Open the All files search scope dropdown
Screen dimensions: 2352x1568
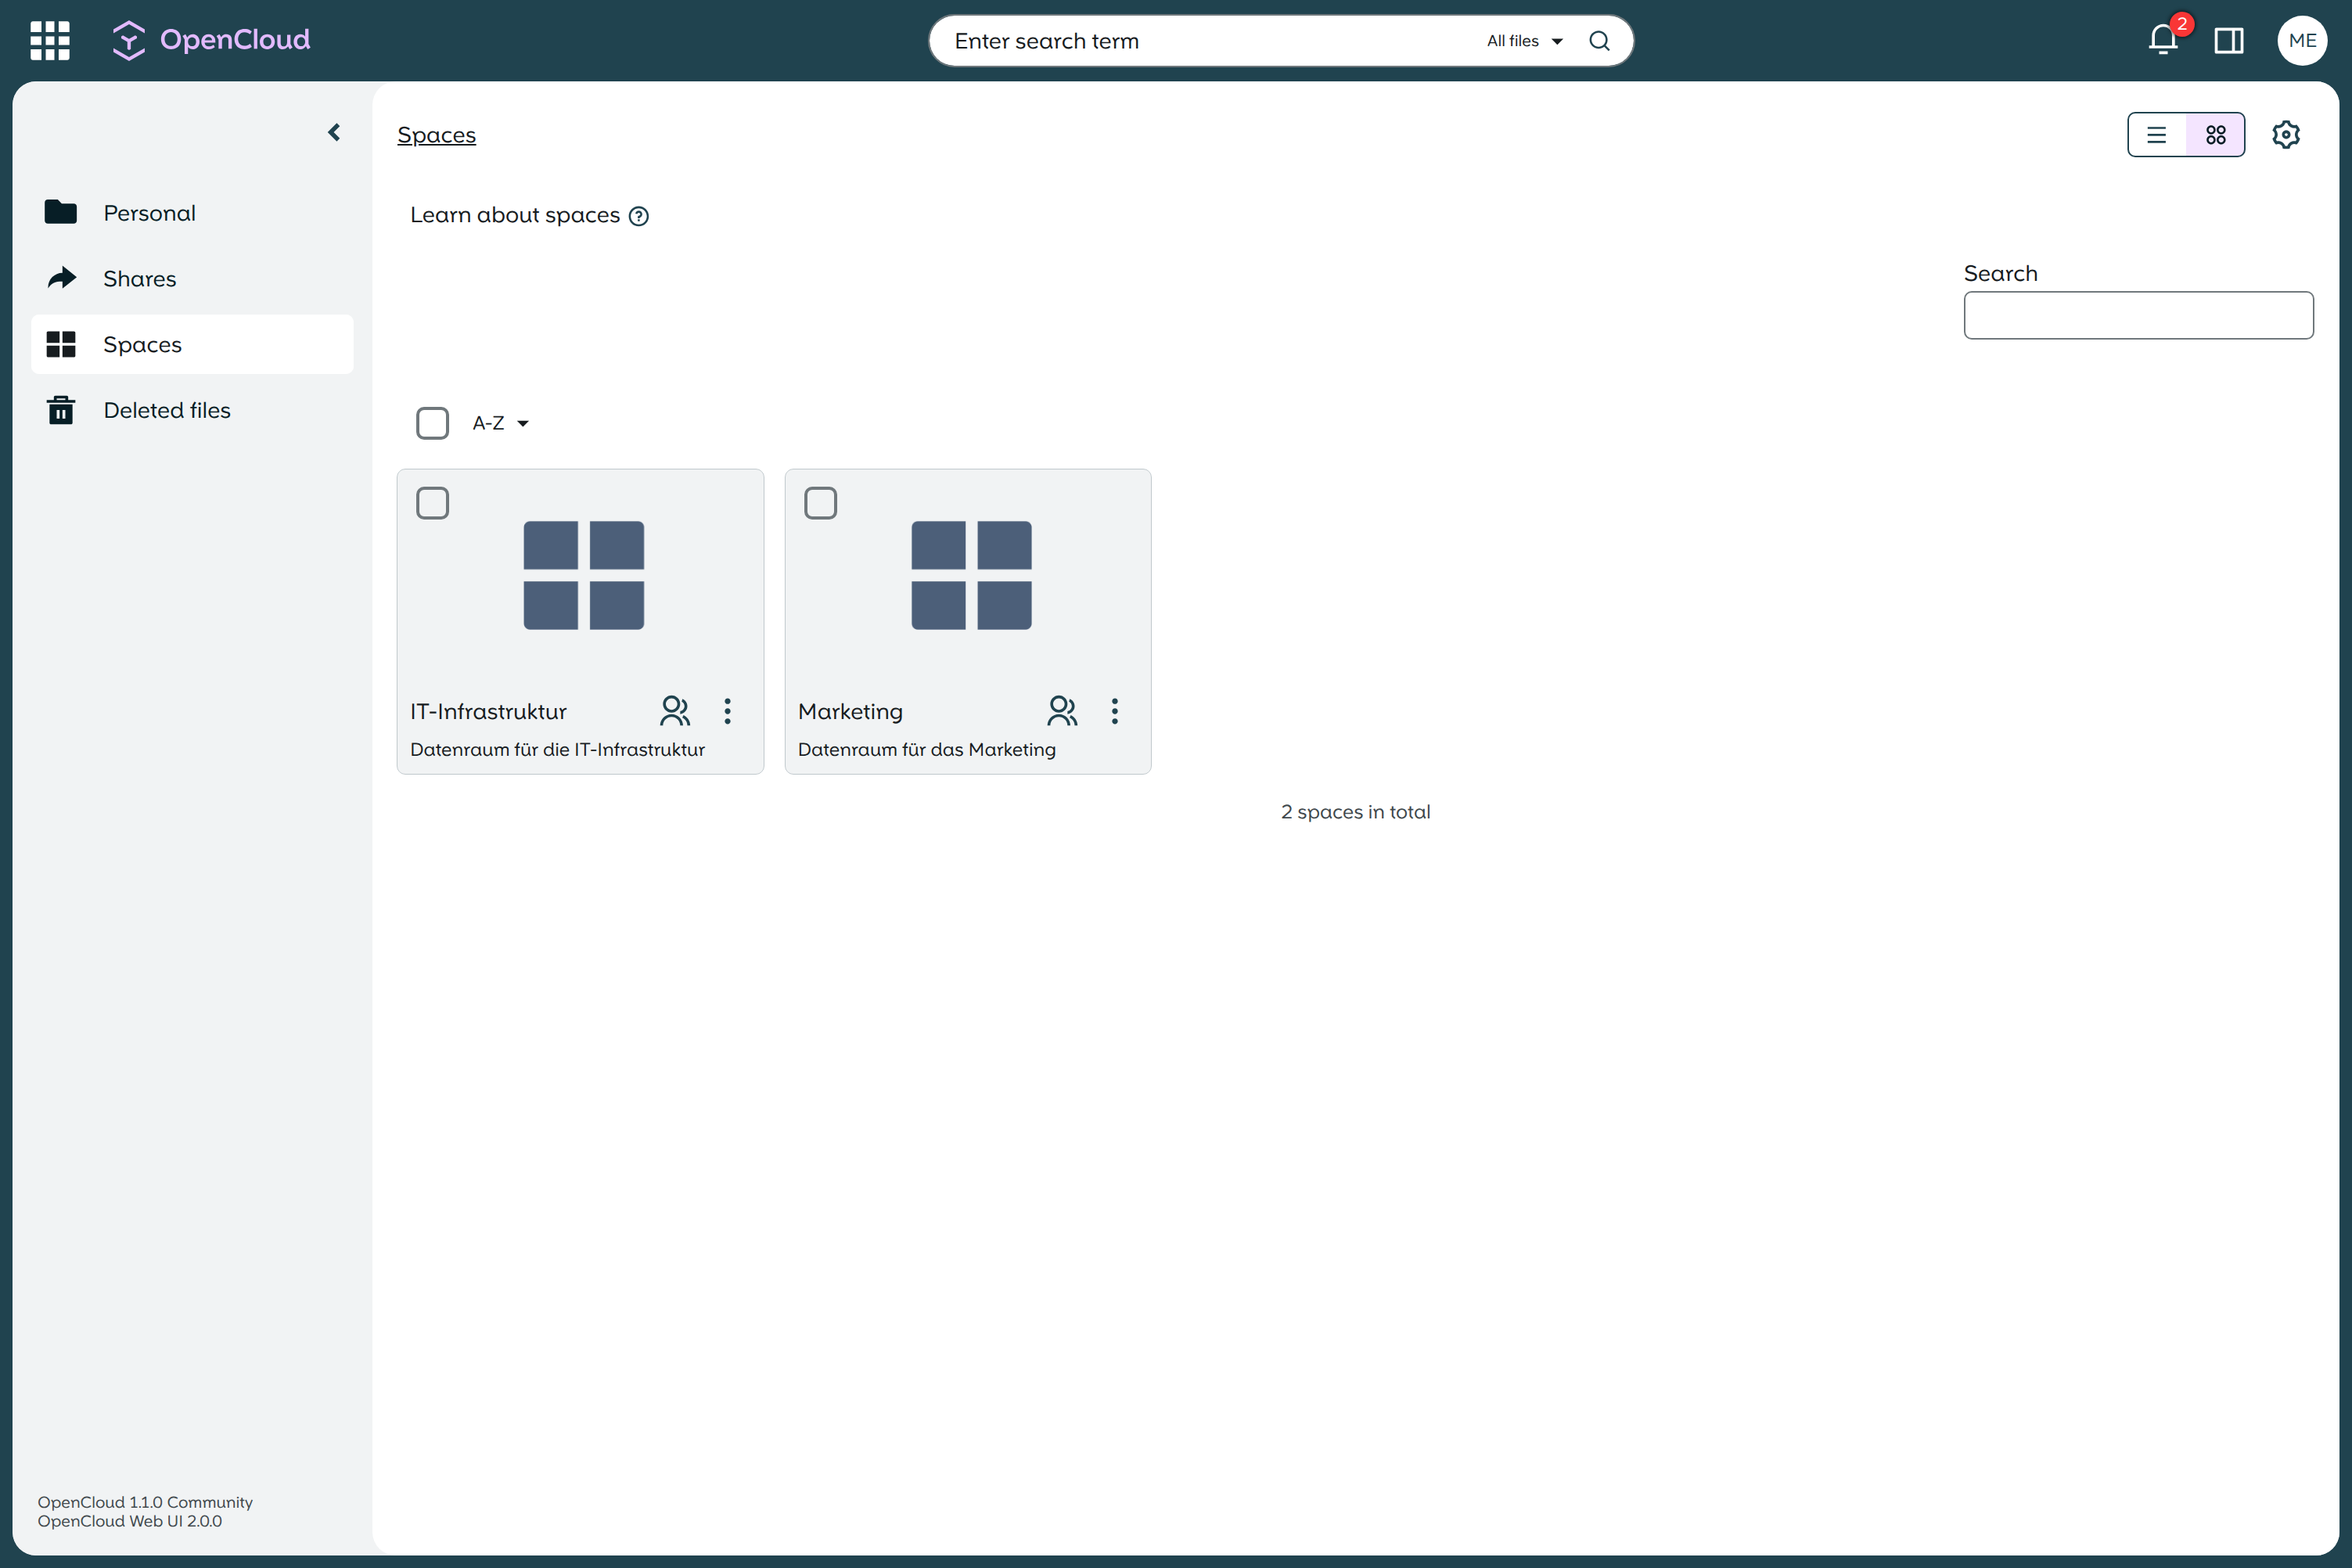coord(1524,41)
